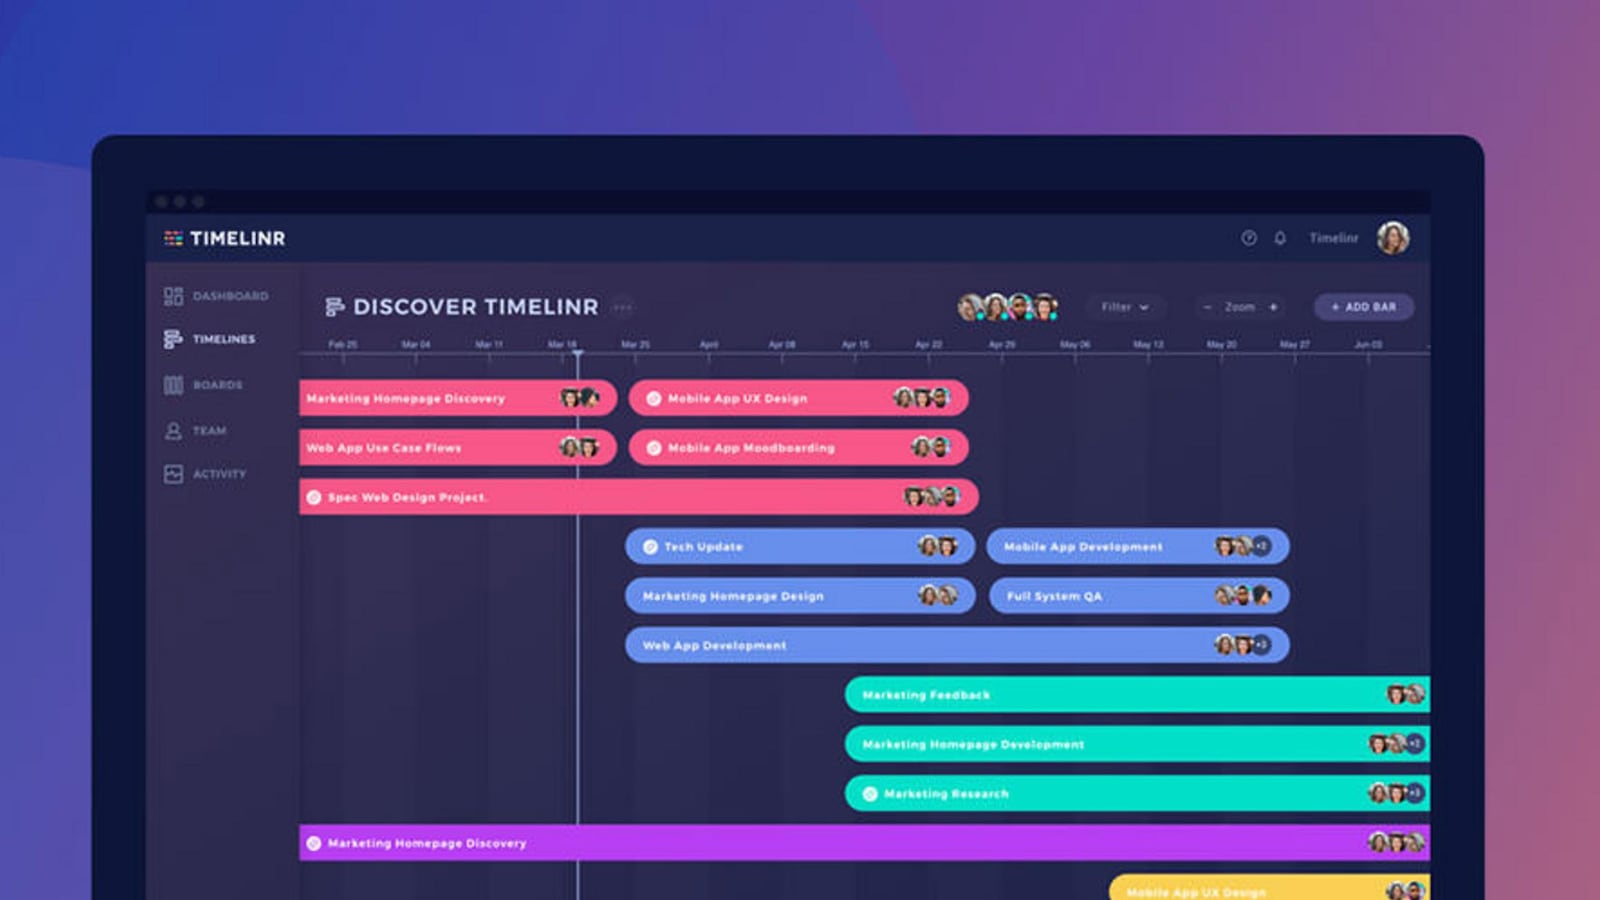Select Timelines in the sidebar
This screenshot has height=900, width=1600.
[x=223, y=339]
